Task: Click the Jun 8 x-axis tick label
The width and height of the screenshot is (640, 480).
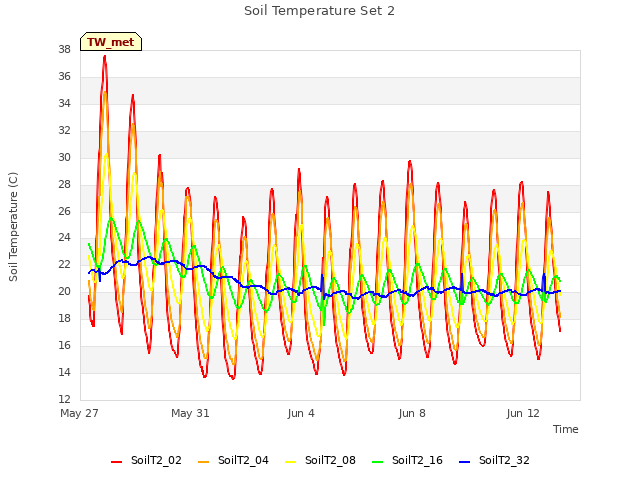Action: pyautogui.click(x=412, y=413)
